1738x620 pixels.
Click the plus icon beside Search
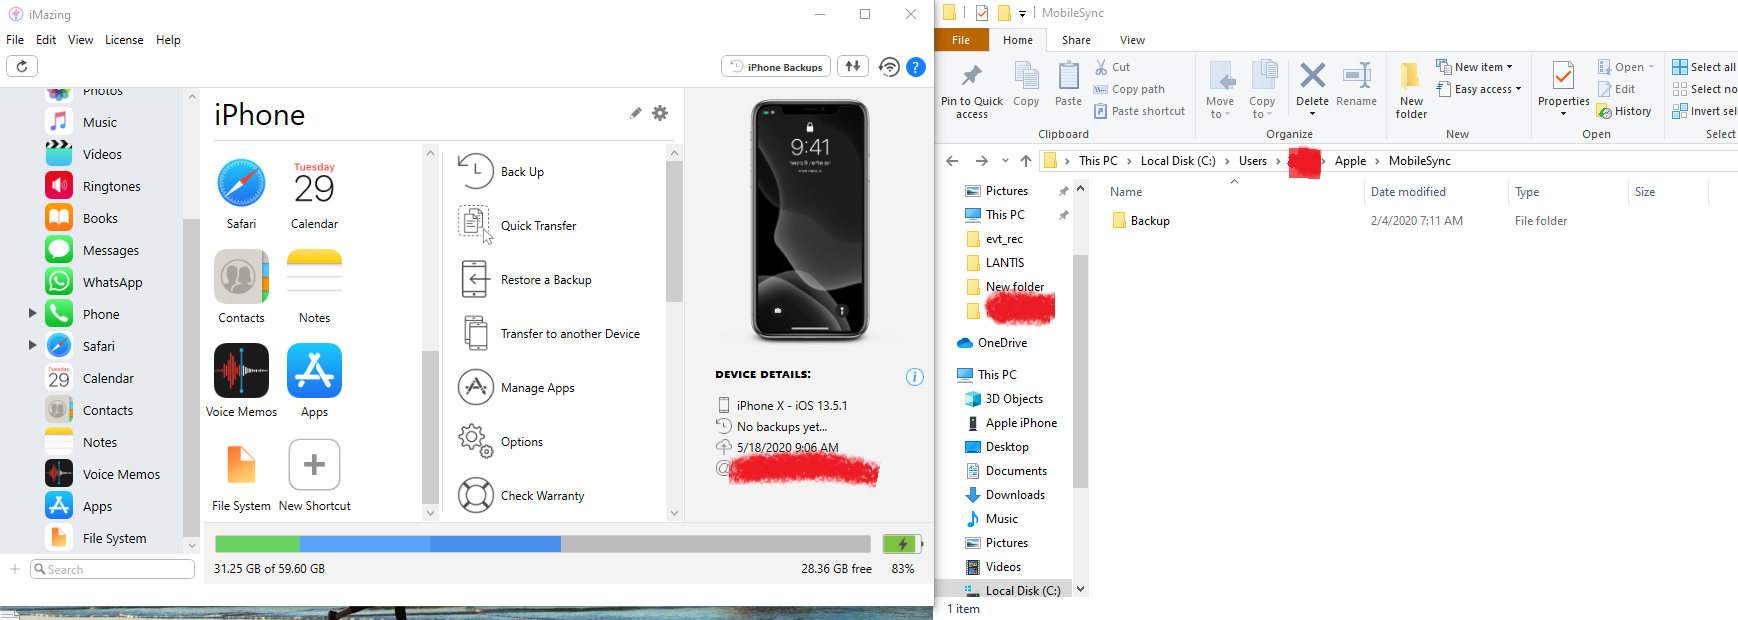pyautogui.click(x=15, y=569)
